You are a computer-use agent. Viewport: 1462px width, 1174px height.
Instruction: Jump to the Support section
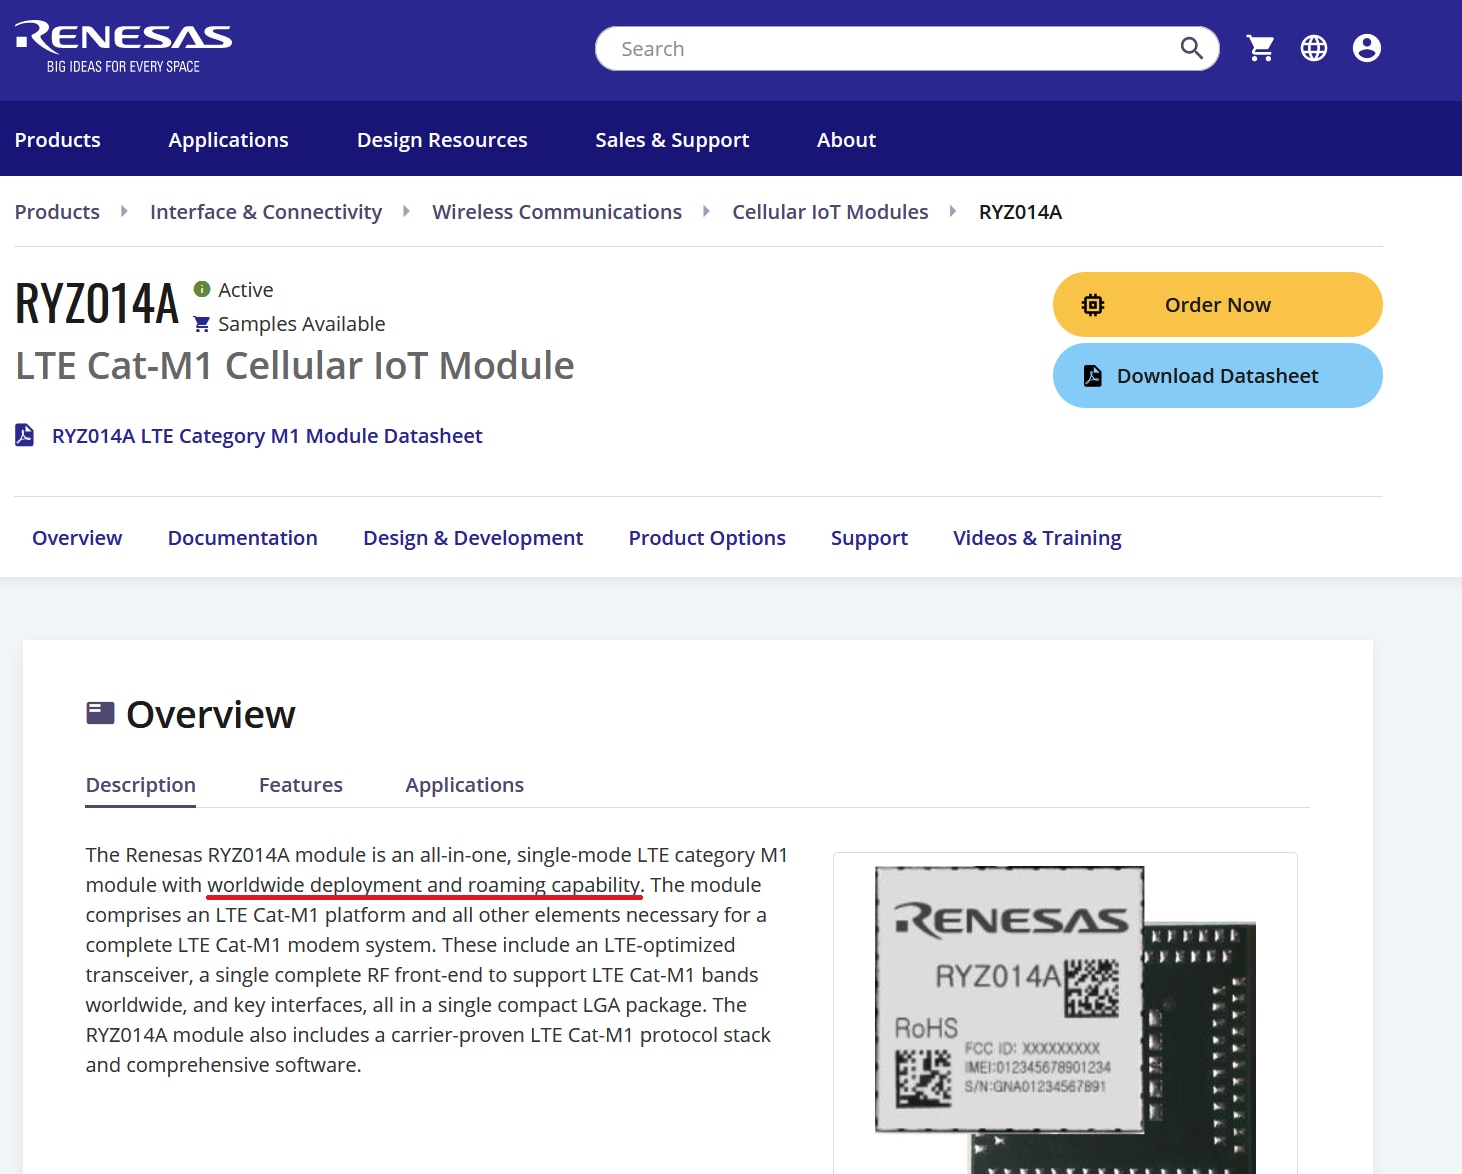pos(869,538)
